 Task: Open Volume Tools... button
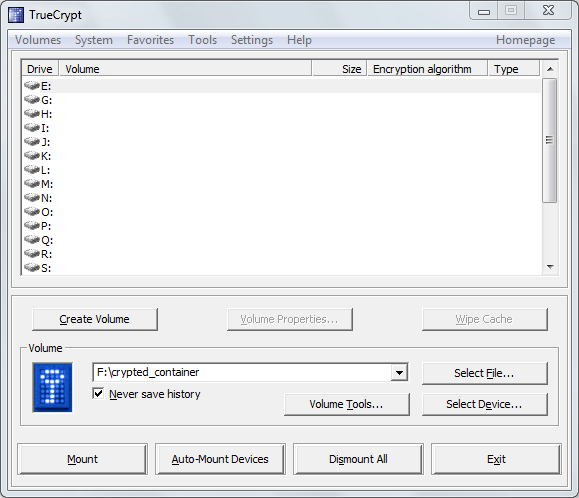(347, 404)
